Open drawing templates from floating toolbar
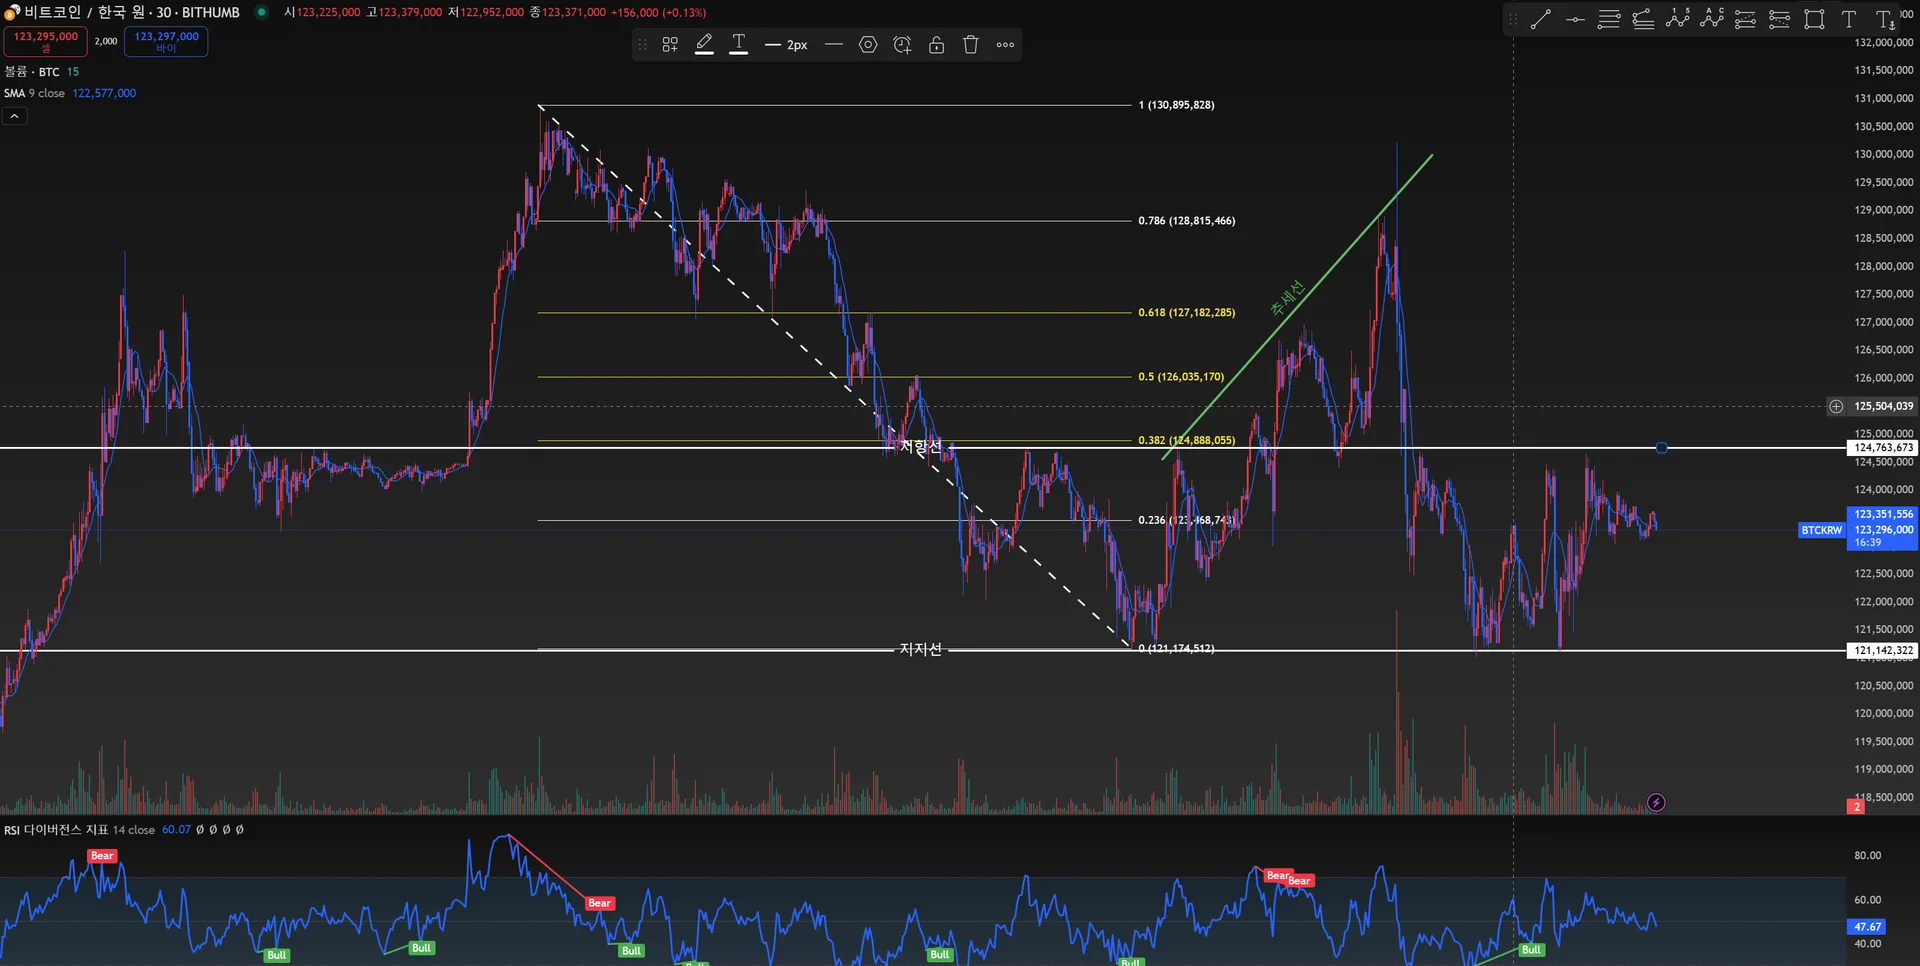The width and height of the screenshot is (1920, 966). pos(670,45)
